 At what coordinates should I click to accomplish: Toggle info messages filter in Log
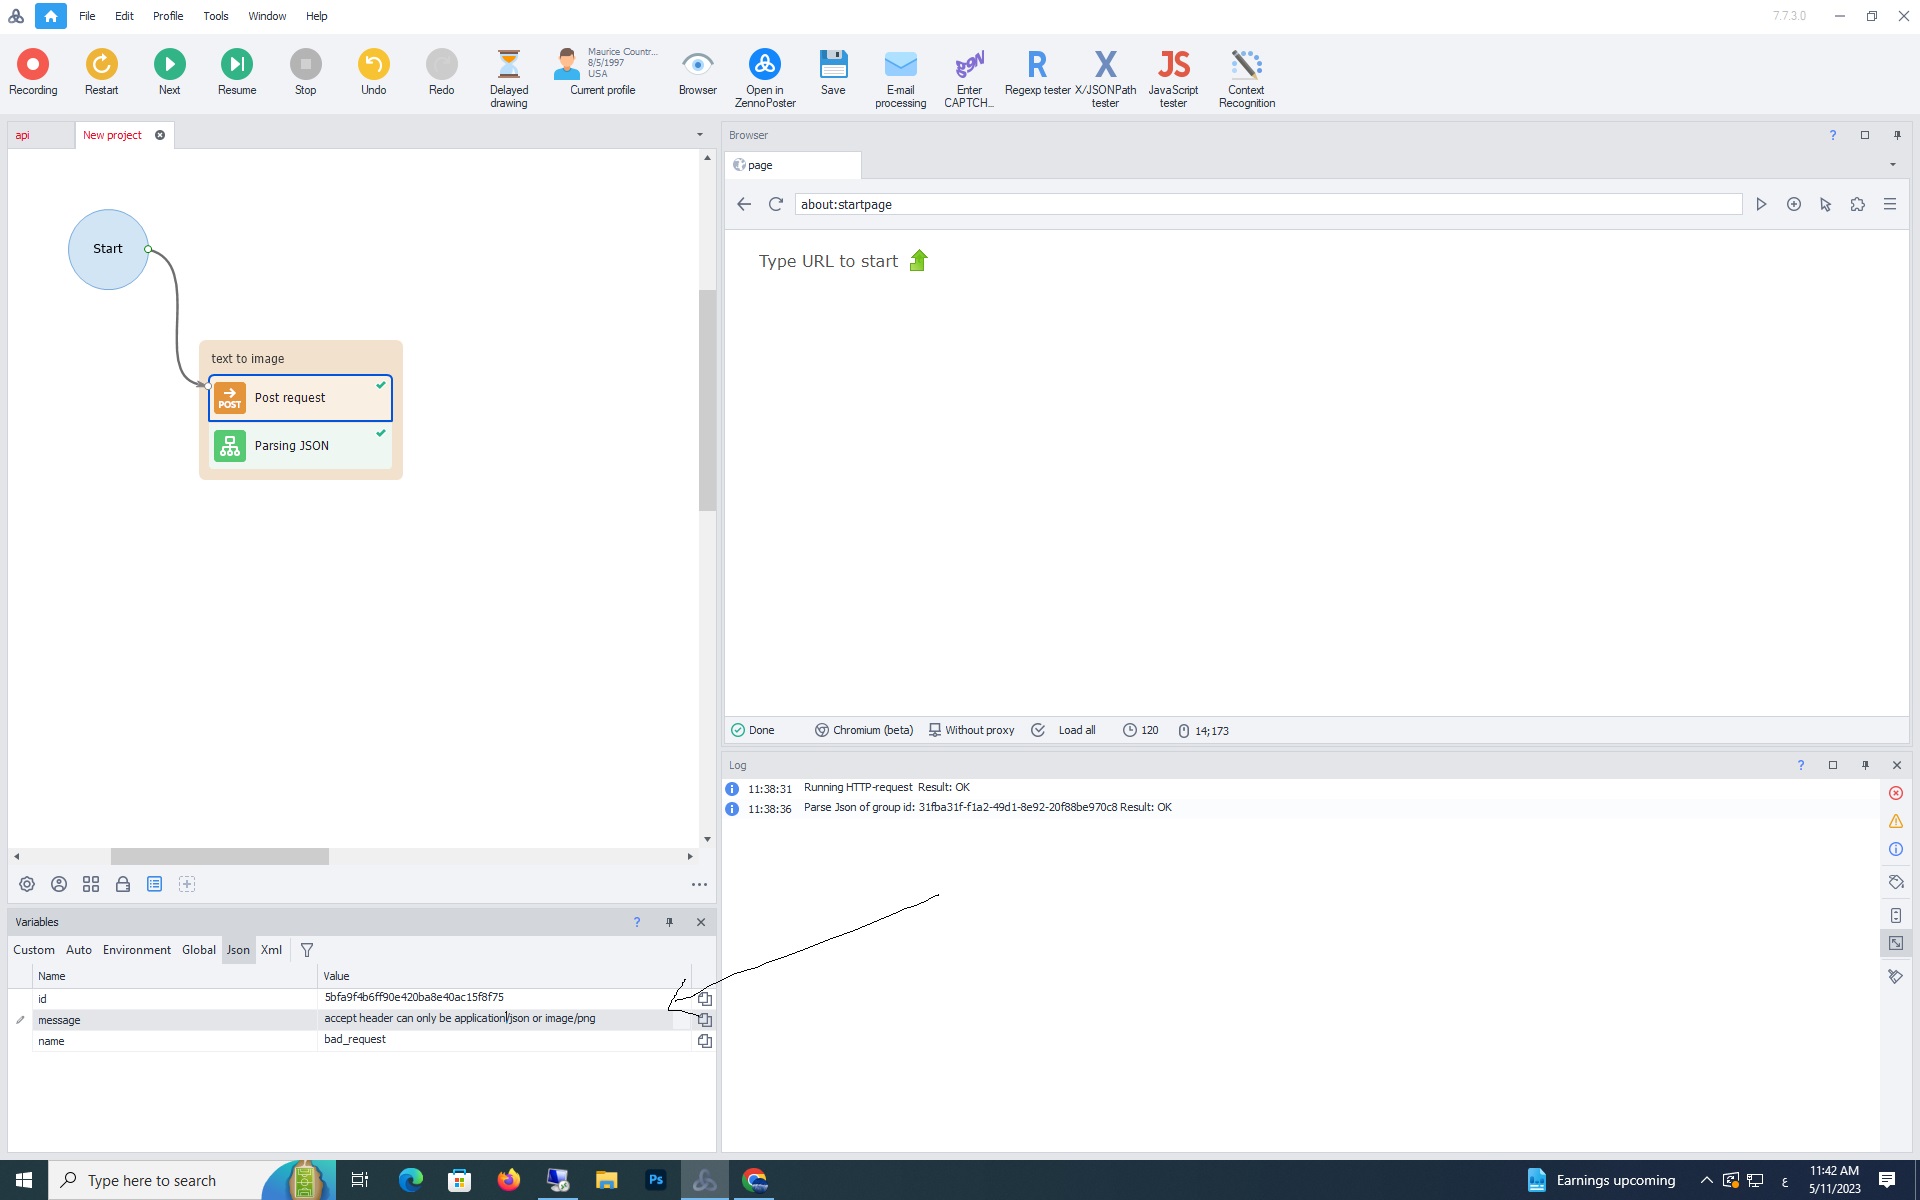(1896, 849)
